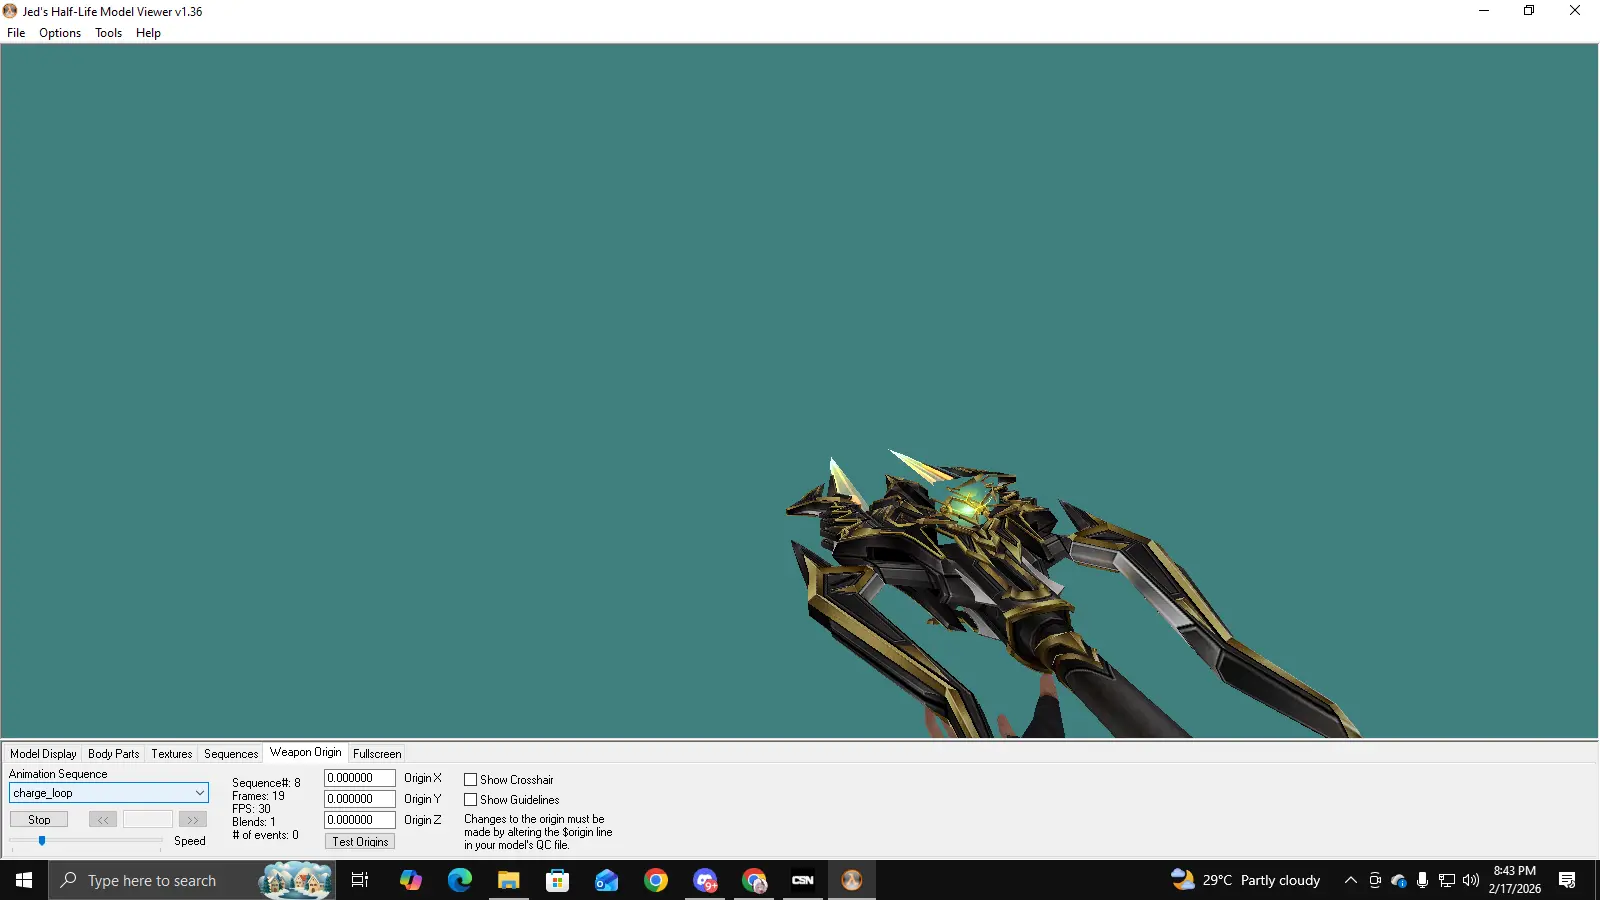Switch to the Textures tab
Image resolution: width=1600 pixels, height=900 pixels.
click(172, 754)
